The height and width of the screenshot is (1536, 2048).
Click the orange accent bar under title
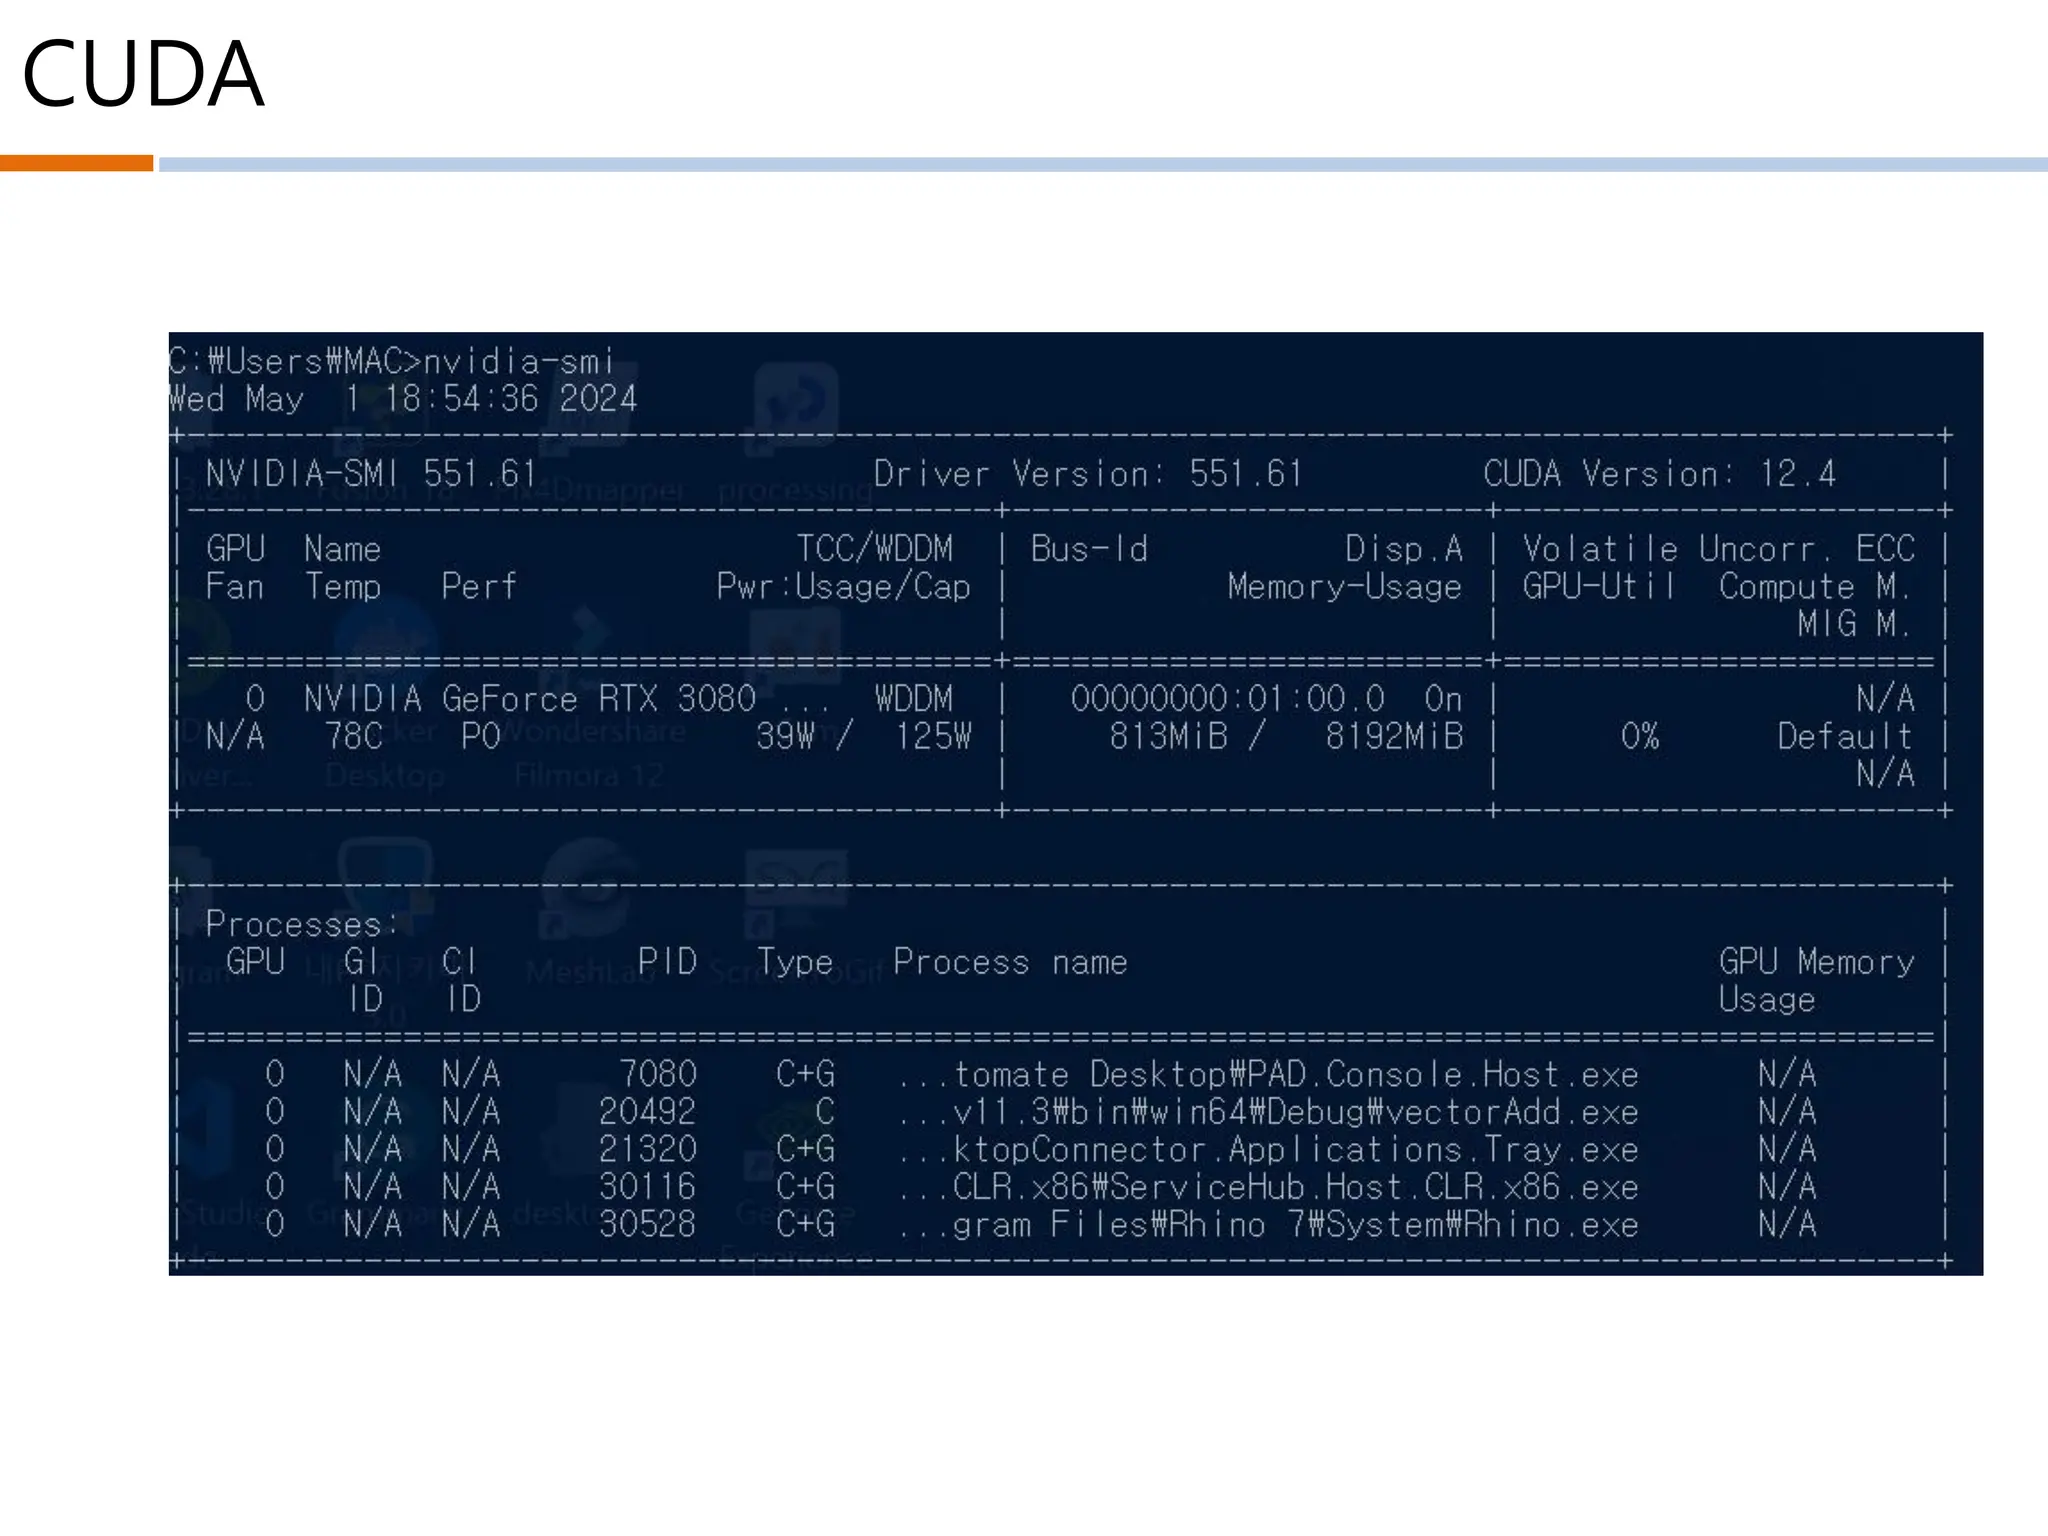76,164
